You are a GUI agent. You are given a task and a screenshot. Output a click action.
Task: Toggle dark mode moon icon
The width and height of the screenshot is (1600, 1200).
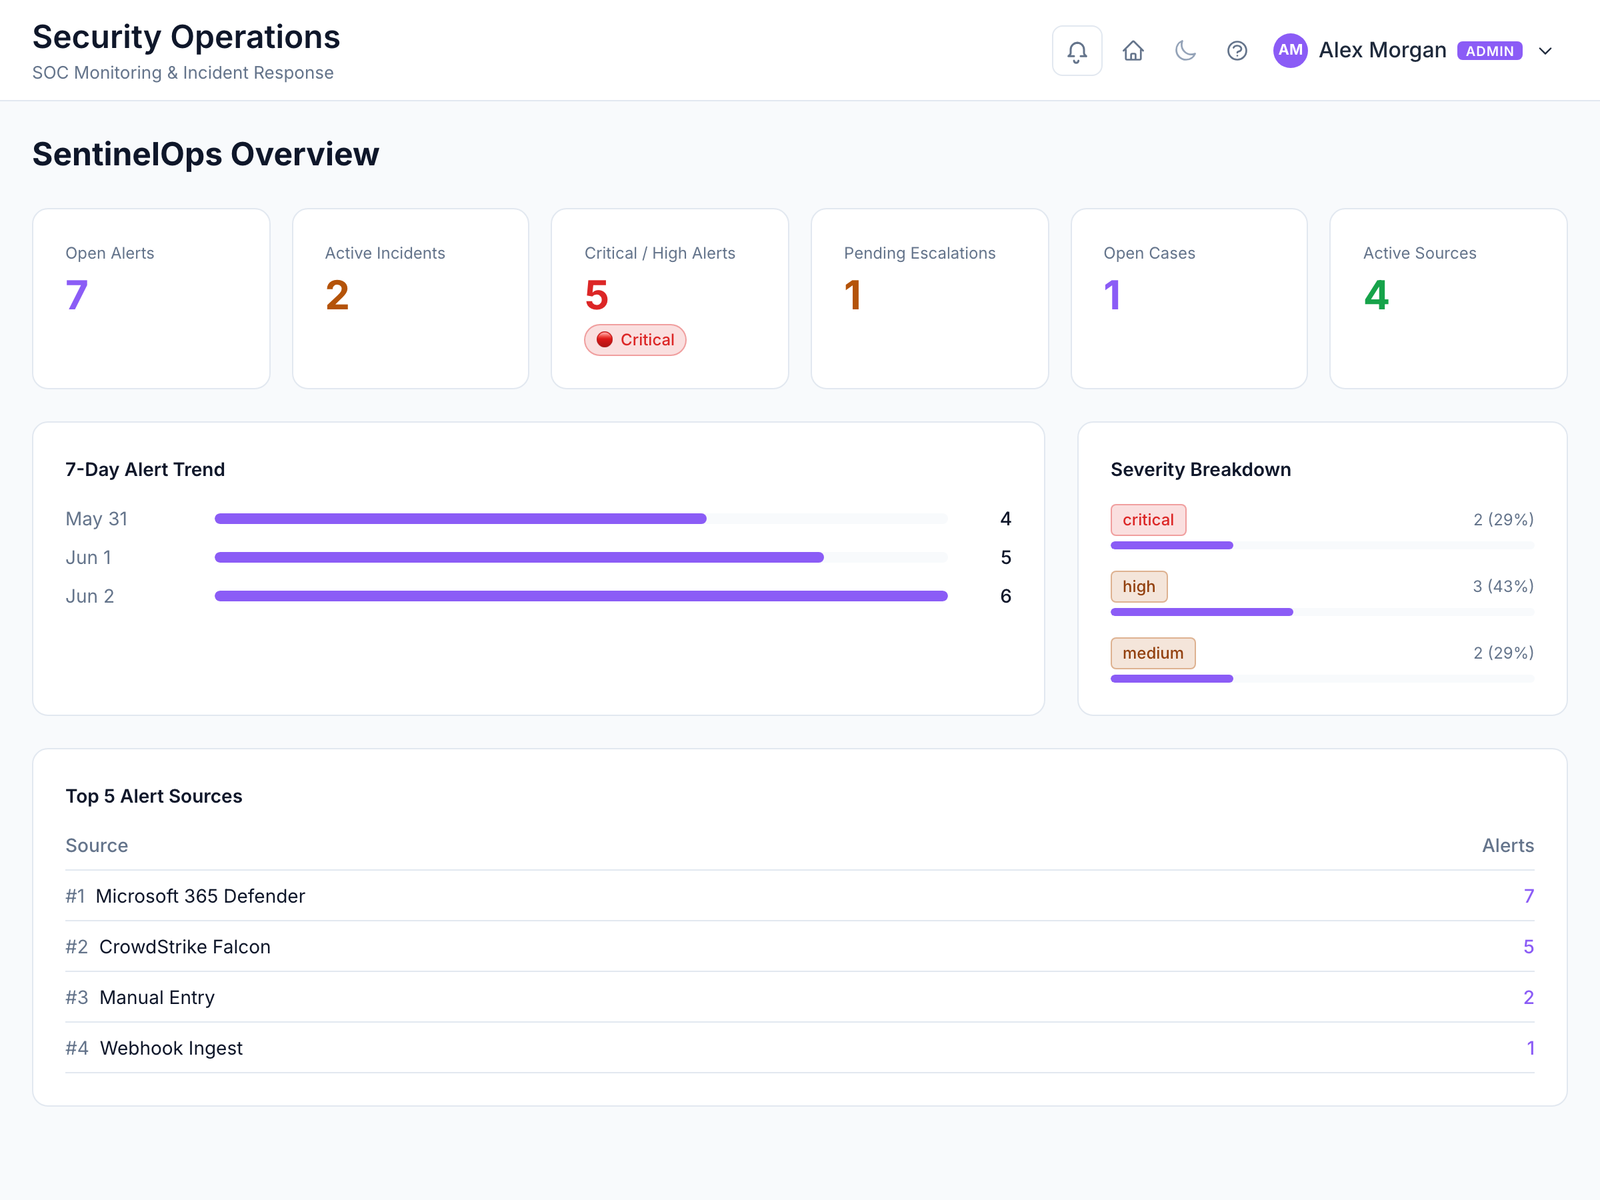(1185, 51)
